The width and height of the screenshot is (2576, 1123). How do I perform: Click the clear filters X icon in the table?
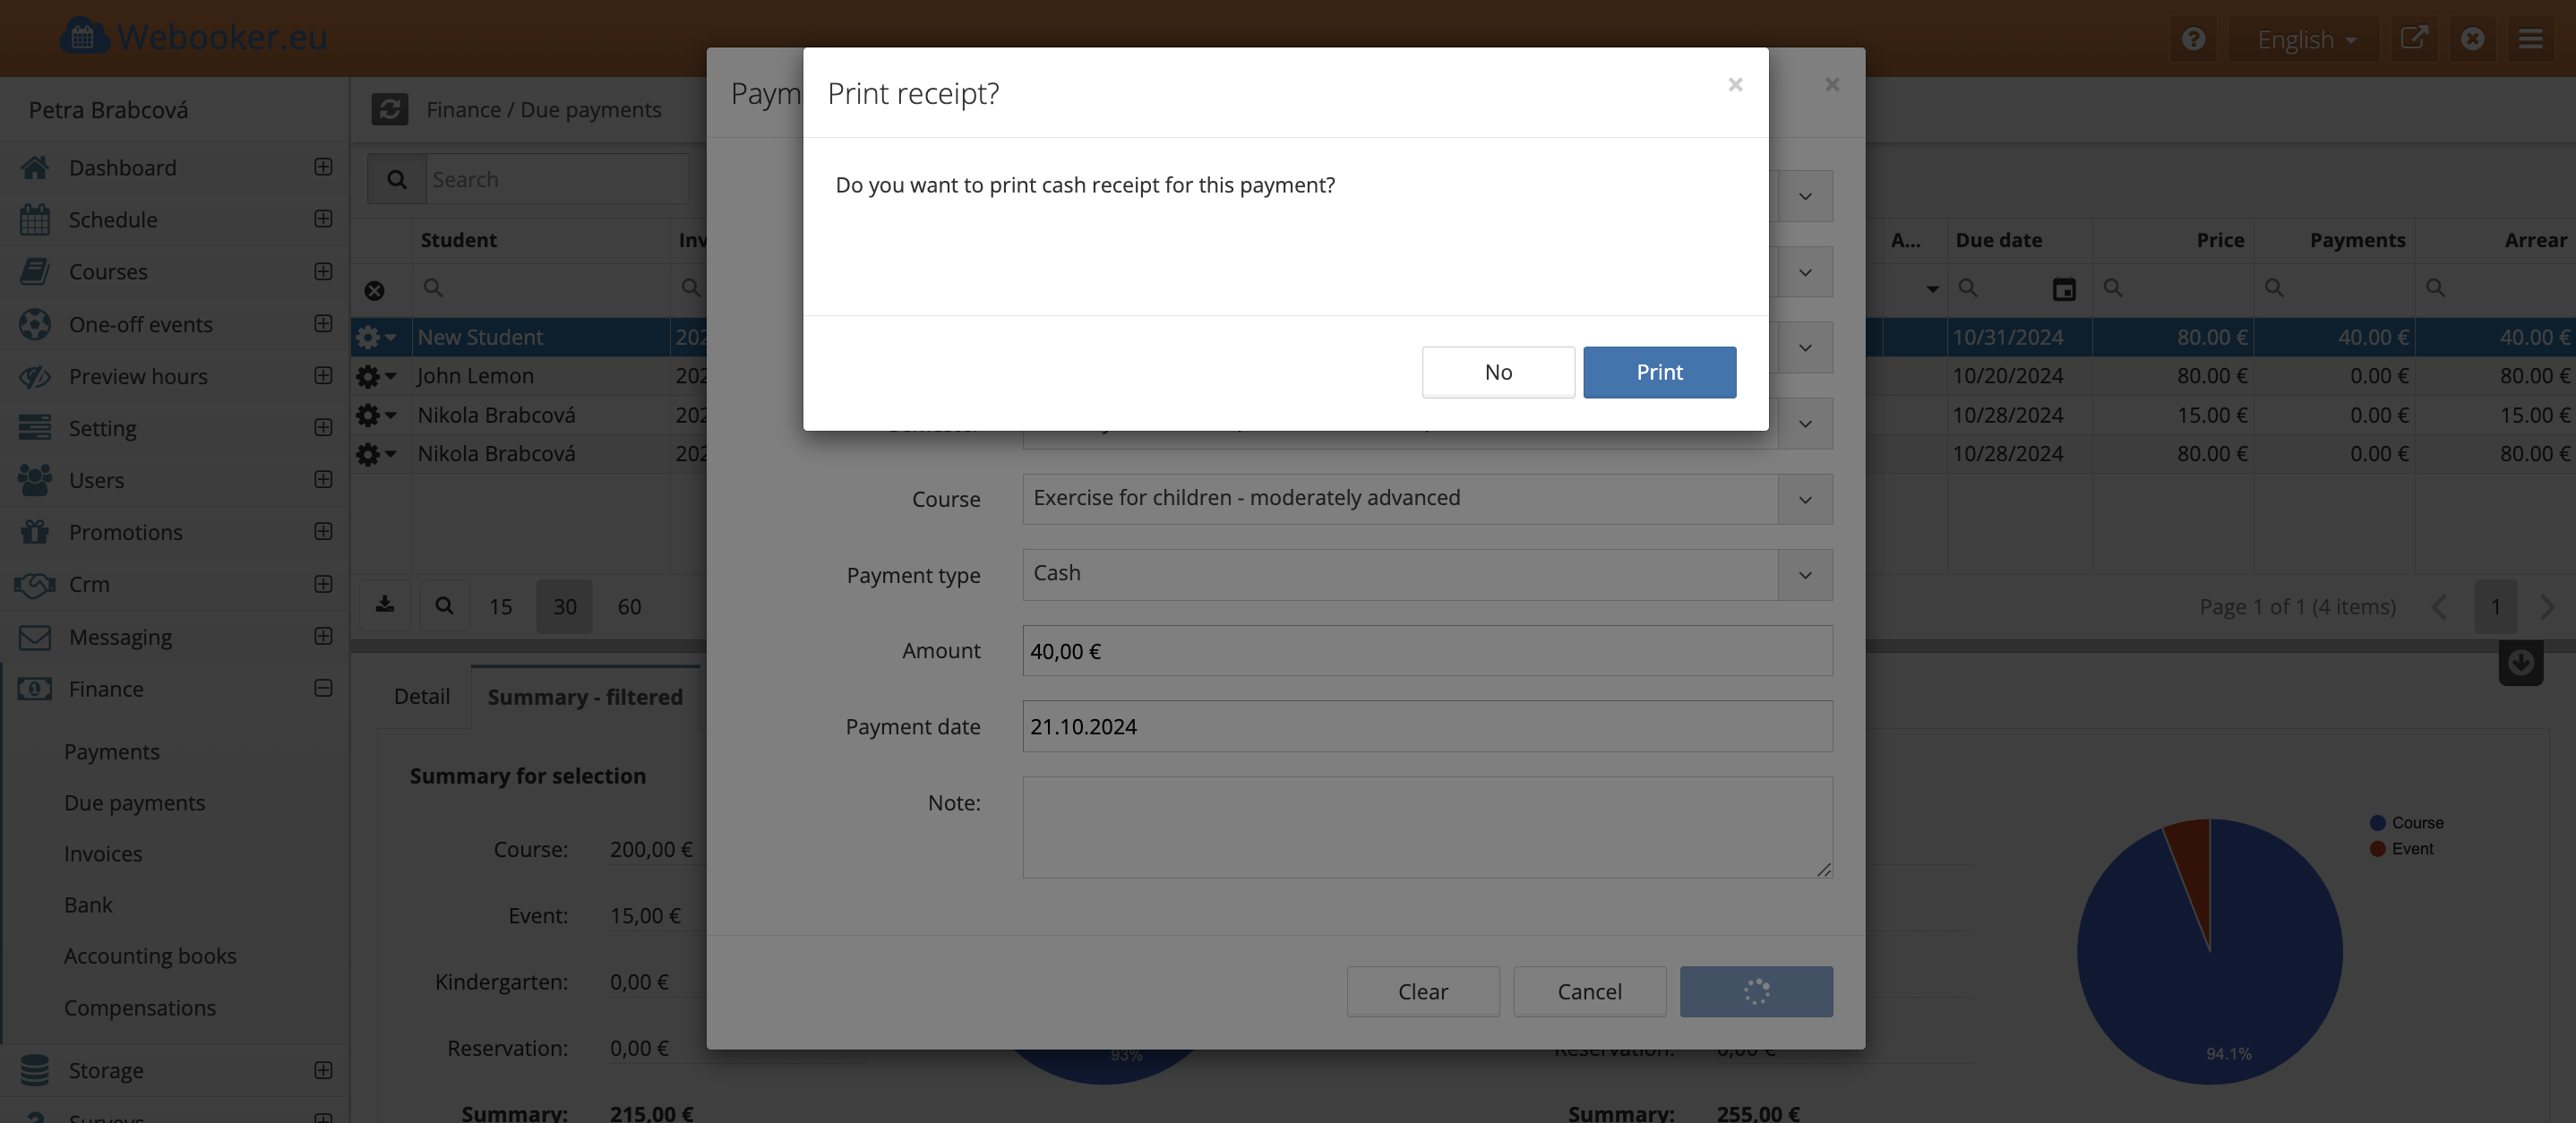(374, 290)
